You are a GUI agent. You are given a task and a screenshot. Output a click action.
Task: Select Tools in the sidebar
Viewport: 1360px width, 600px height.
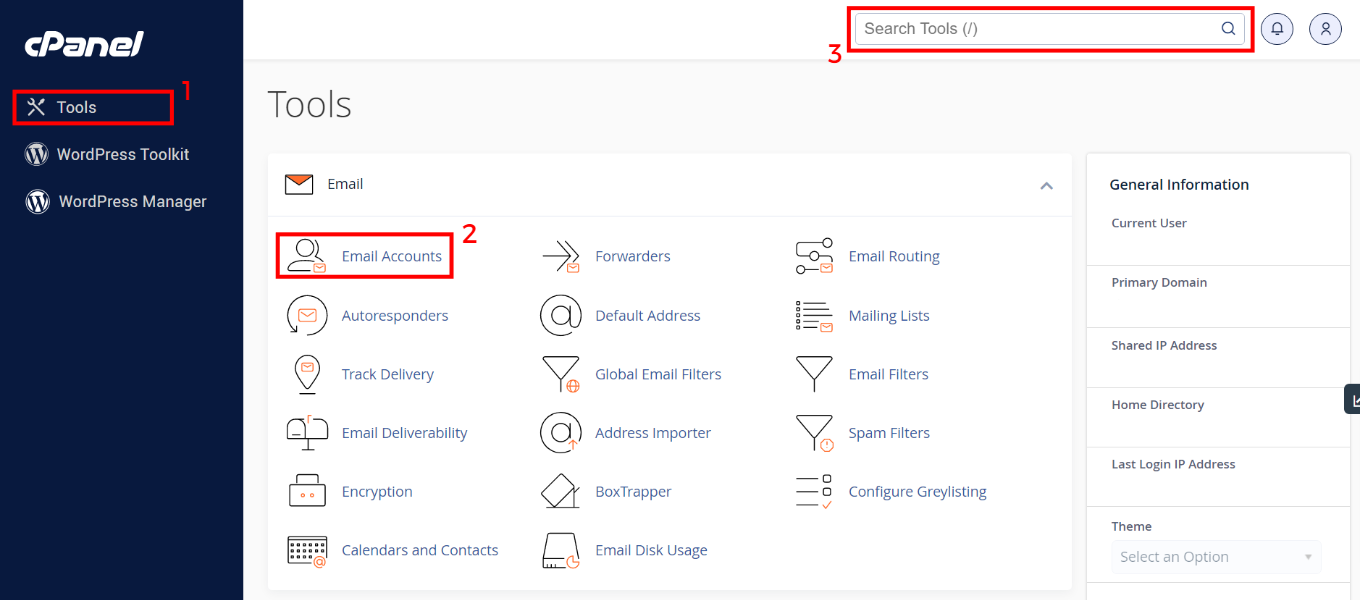tap(76, 107)
